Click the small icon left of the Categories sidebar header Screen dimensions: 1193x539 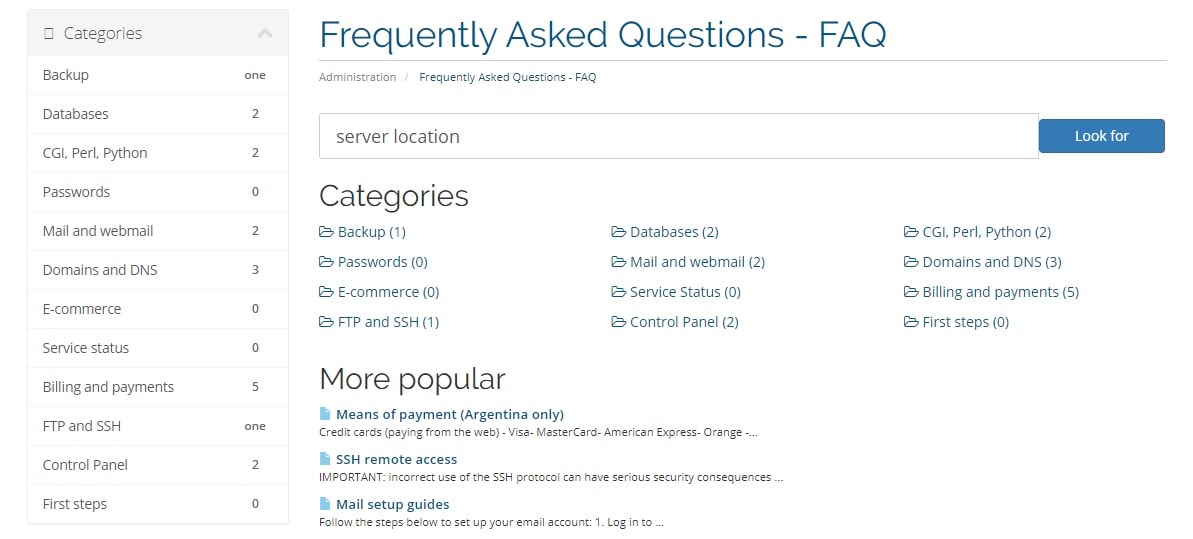tap(49, 33)
